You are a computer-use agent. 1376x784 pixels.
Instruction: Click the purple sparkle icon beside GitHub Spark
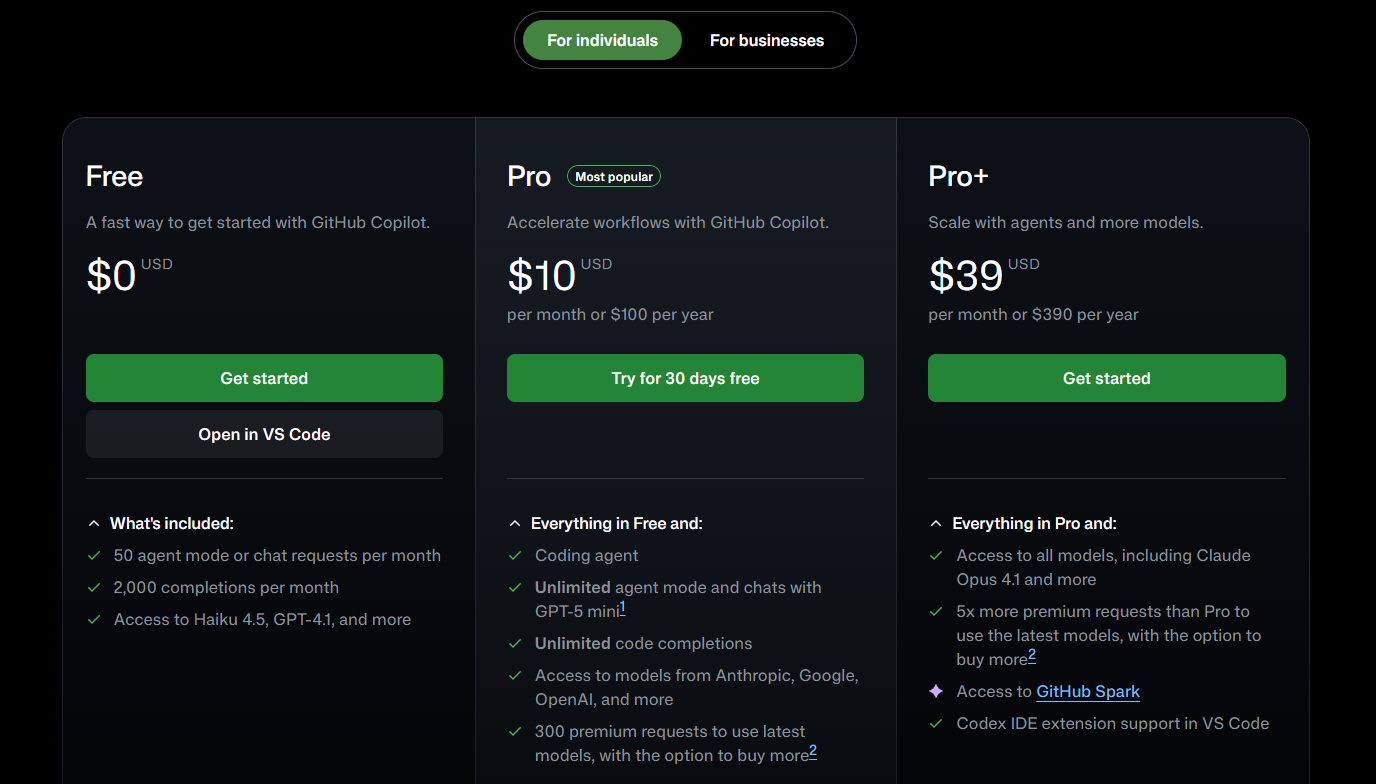[x=935, y=691]
